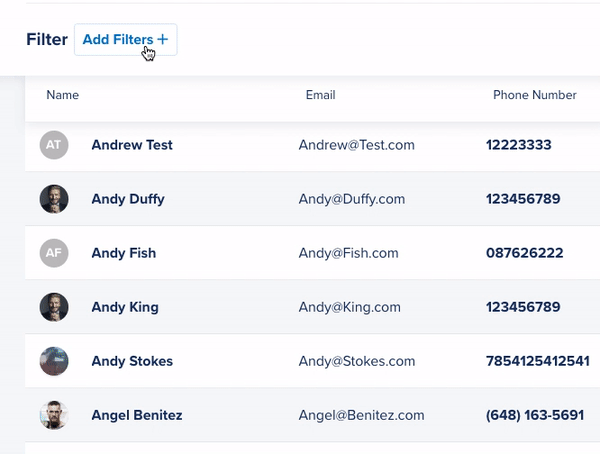
Task: Click the AT avatar for Andrew Test
Action: (x=54, y=145)
